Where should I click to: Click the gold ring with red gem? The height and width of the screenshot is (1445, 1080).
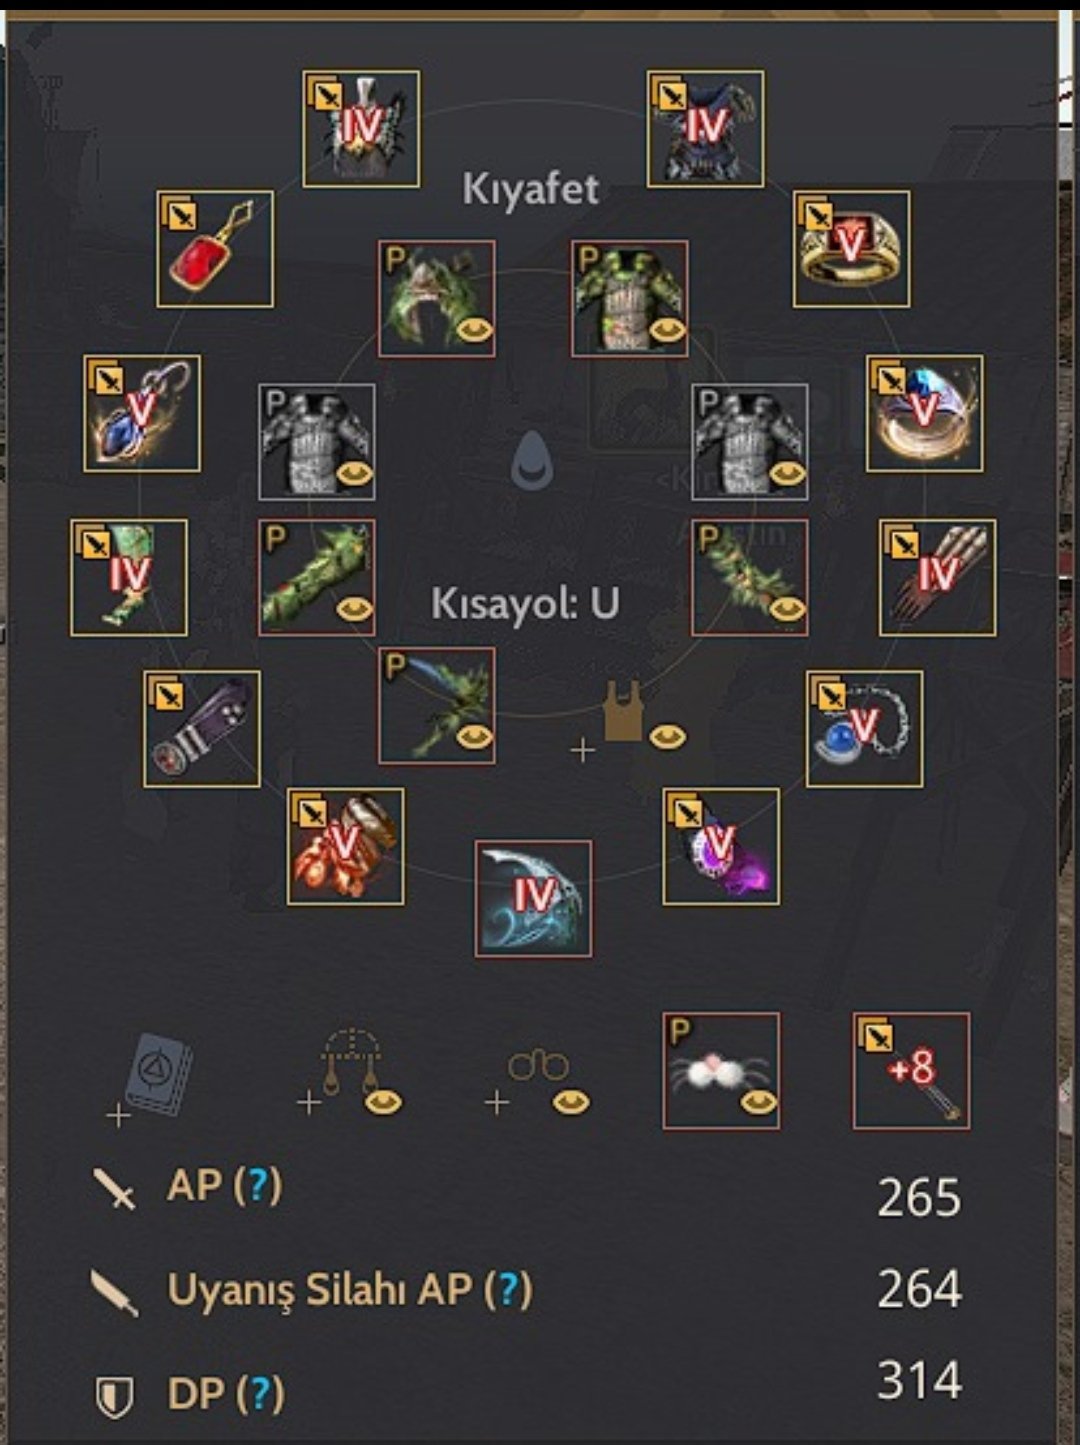(x=852, y=249)
